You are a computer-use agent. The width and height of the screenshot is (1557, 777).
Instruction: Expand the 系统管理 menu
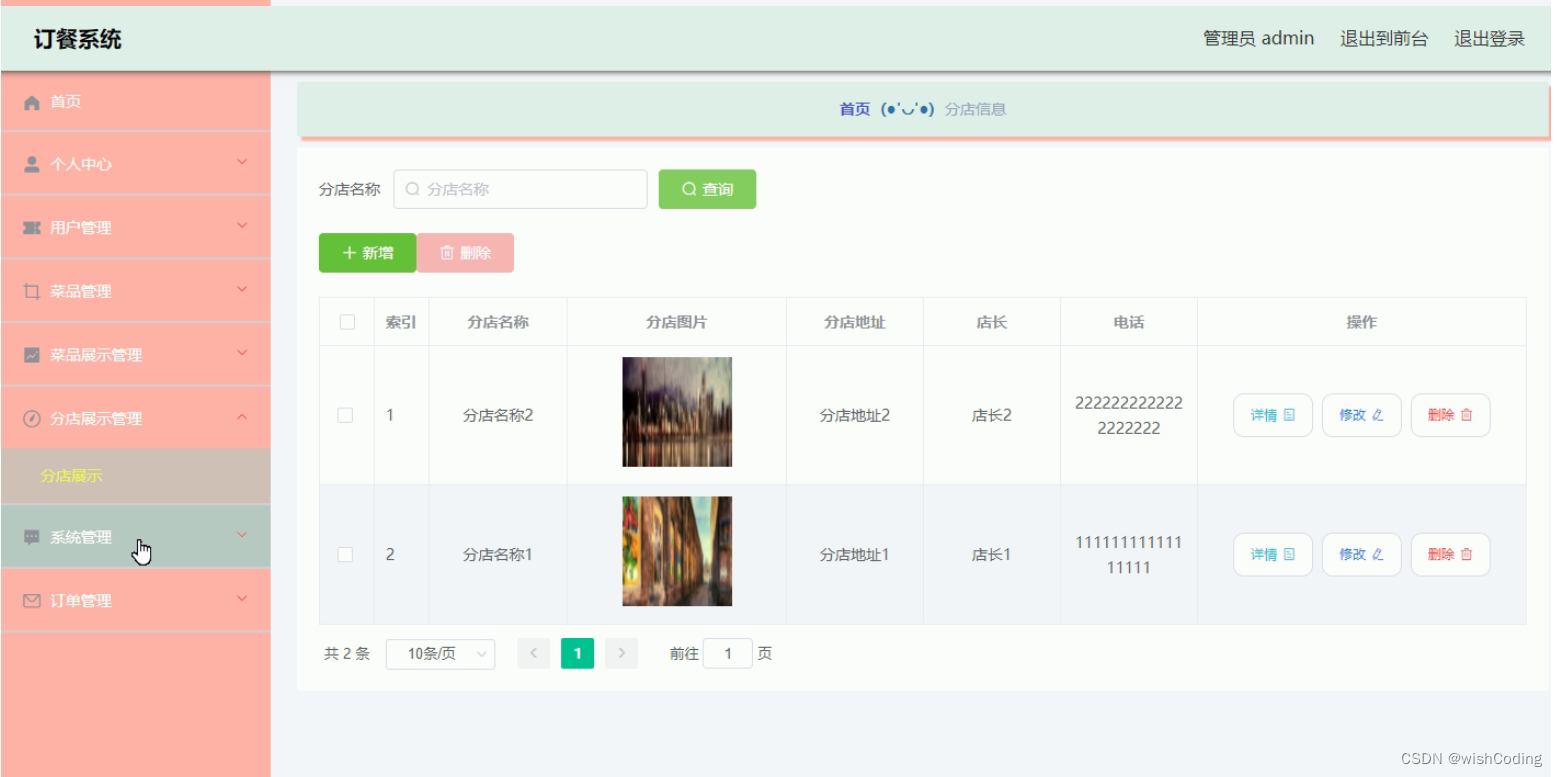coord(136,536)
